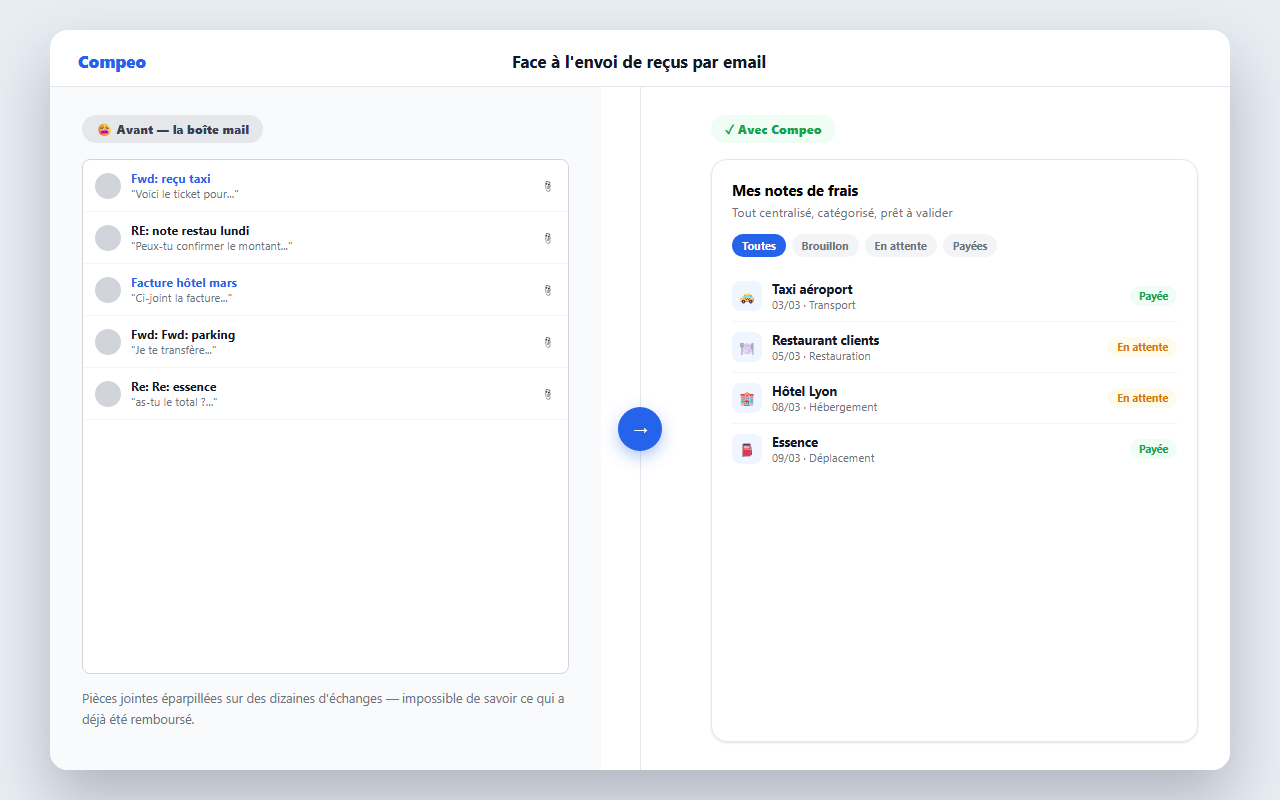Click the paperclip on Facture hôtel mars email
Screen dimensions: 1280x800
[548, 290]
